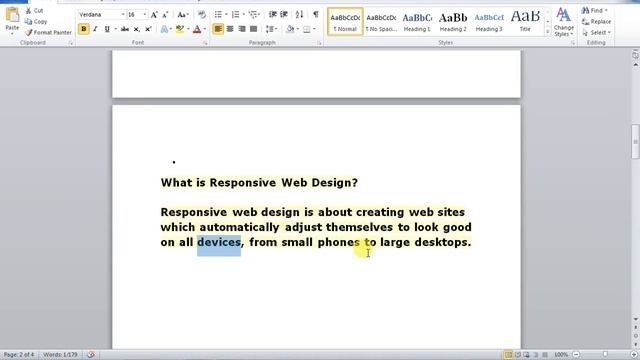Toggle Underline formatting
Image resolution: width=640 pixels, height=360 pixels.
point(107,29)
